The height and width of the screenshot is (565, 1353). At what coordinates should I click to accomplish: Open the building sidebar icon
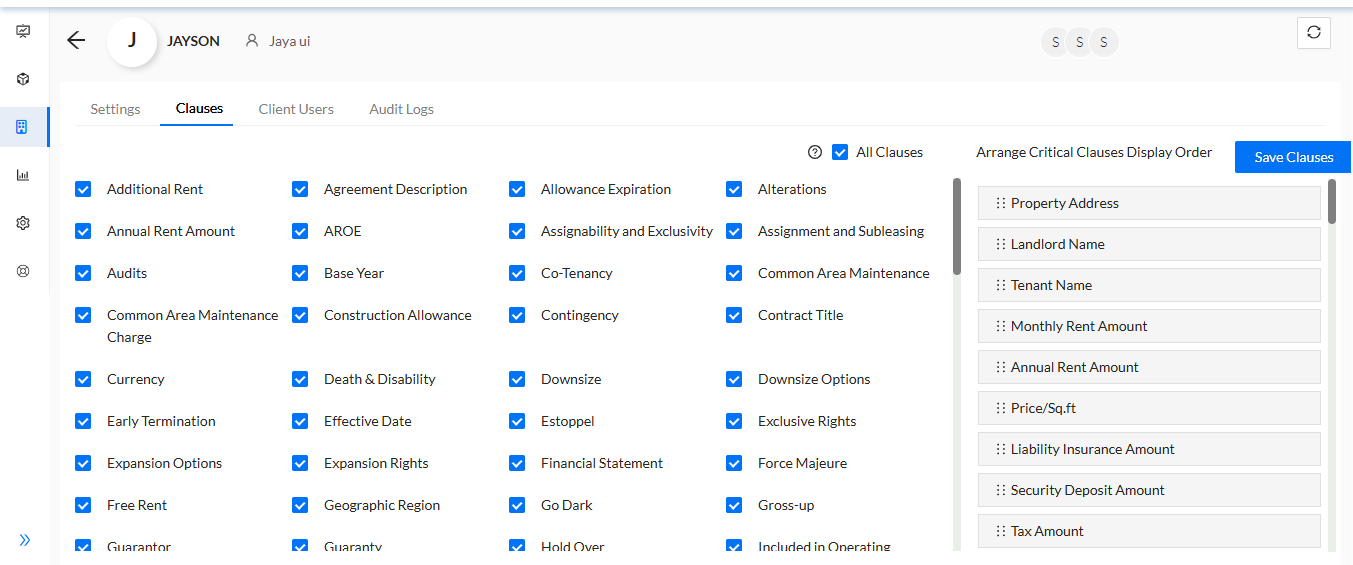pyautogui.click(x=23, y=127)
